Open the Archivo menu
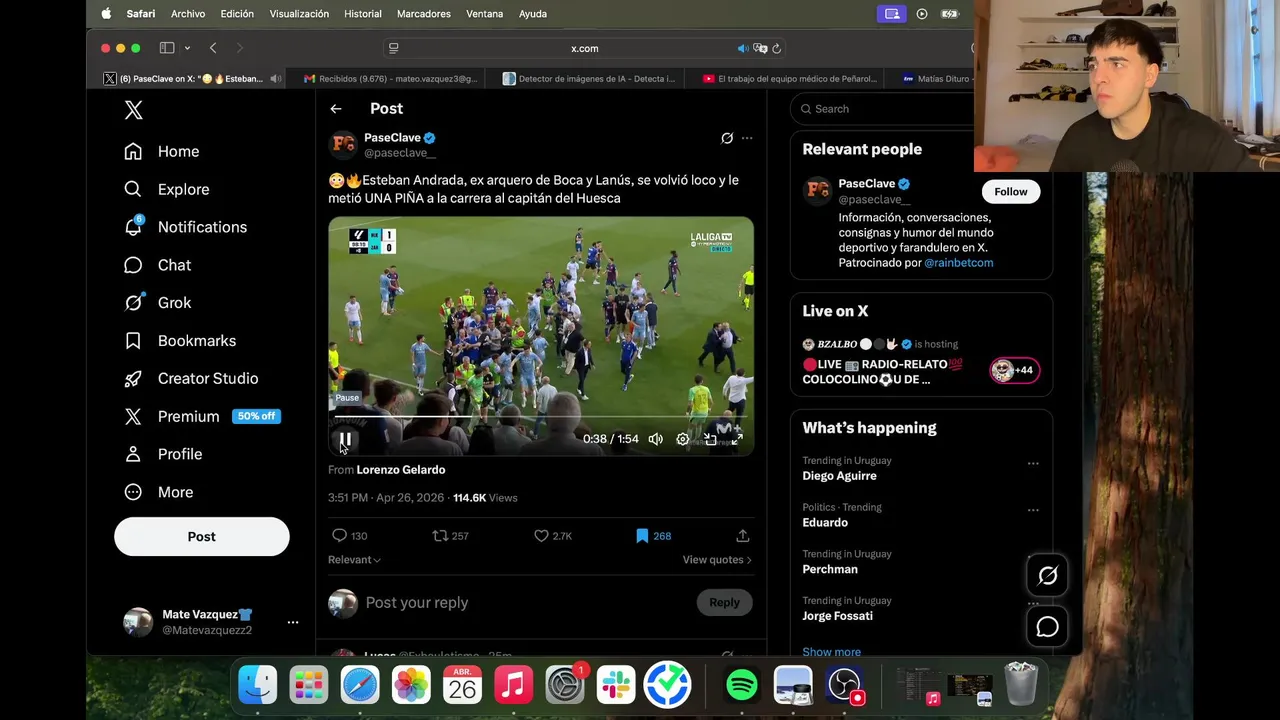This screenshot has width=1280, height=720. (188, 14)
